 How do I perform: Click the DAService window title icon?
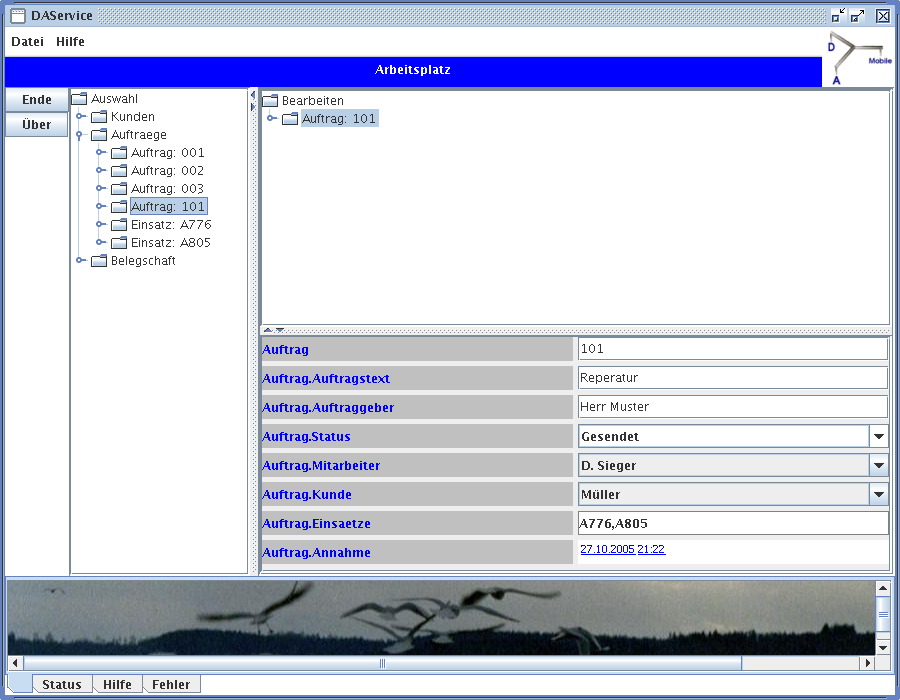(17, 16)
